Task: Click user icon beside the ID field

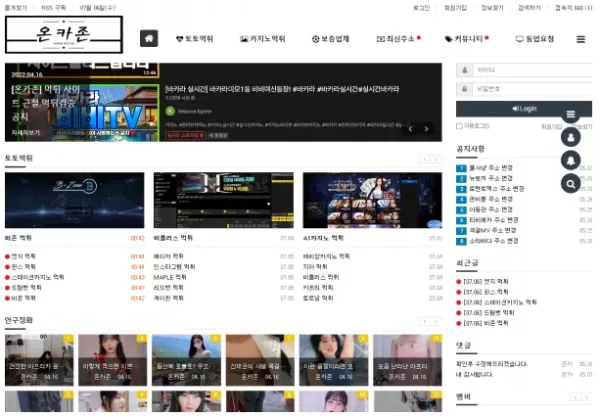Action: (465, 70)
